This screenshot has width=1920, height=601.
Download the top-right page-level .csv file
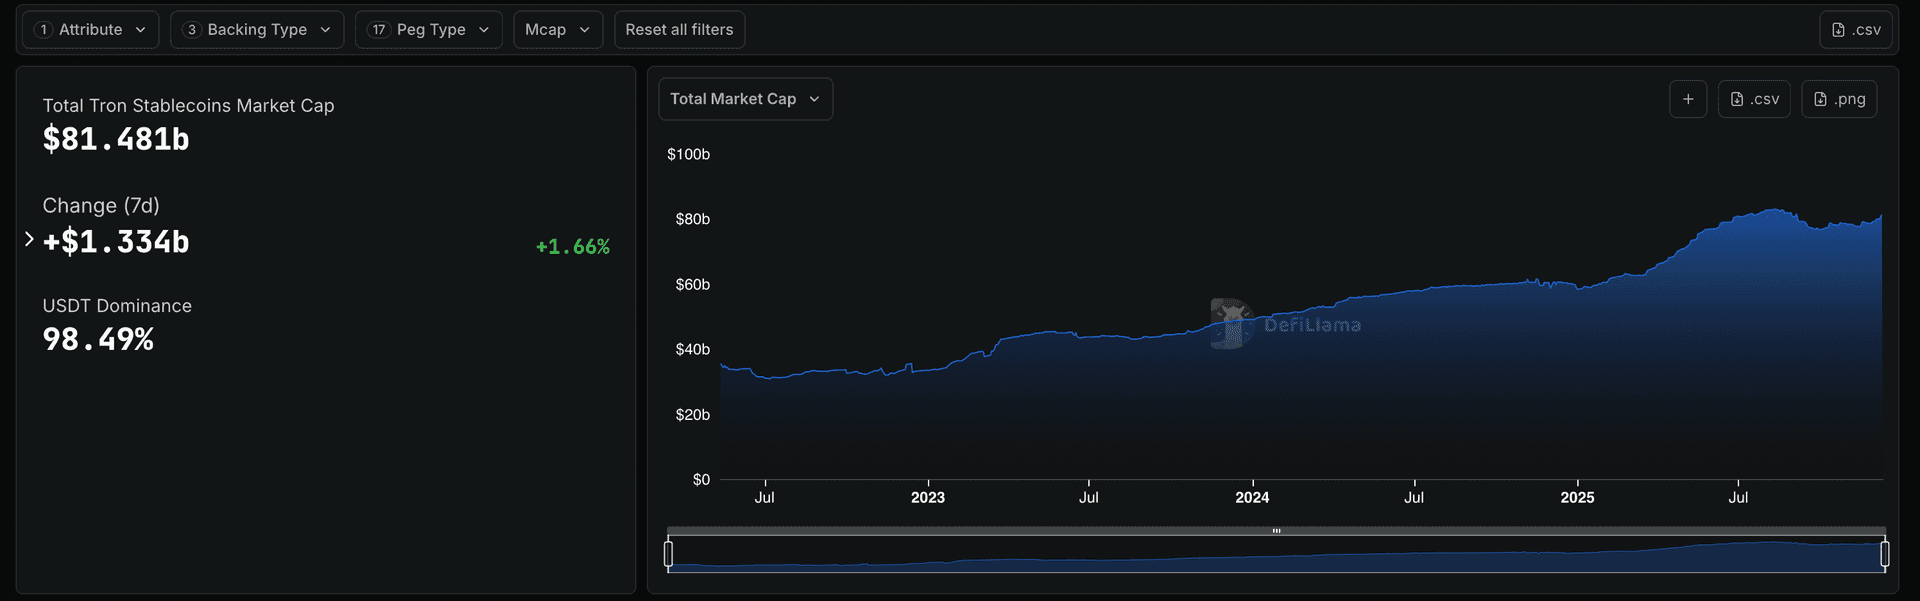click(x=1857, y=30)
